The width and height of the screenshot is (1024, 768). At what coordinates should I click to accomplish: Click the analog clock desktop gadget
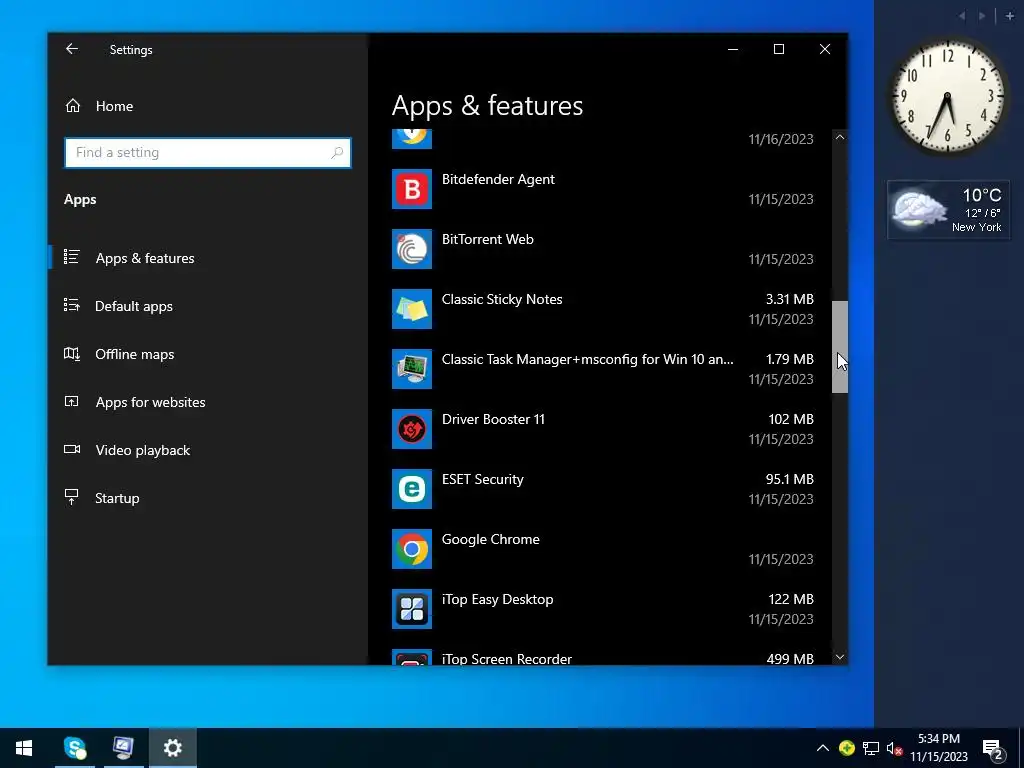click(948, 97)
